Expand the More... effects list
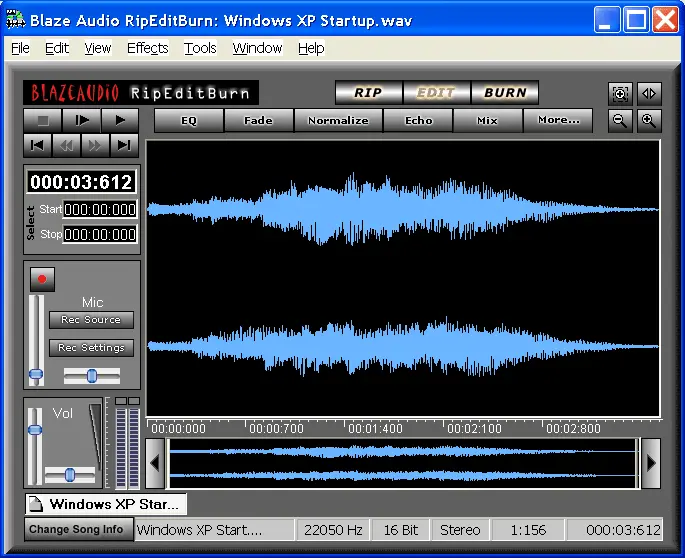This screenshot has height=558, width=685. tap(558, 121)
